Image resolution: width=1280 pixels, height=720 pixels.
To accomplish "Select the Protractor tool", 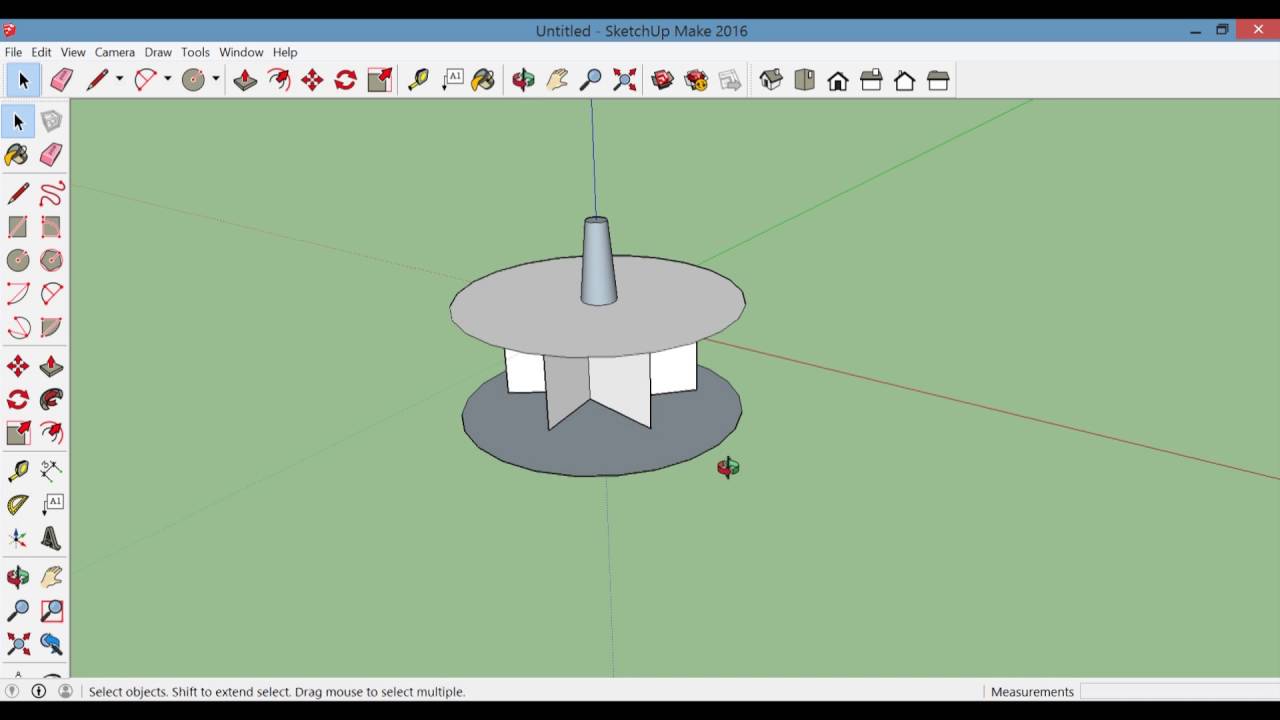I will coord(18,504).
